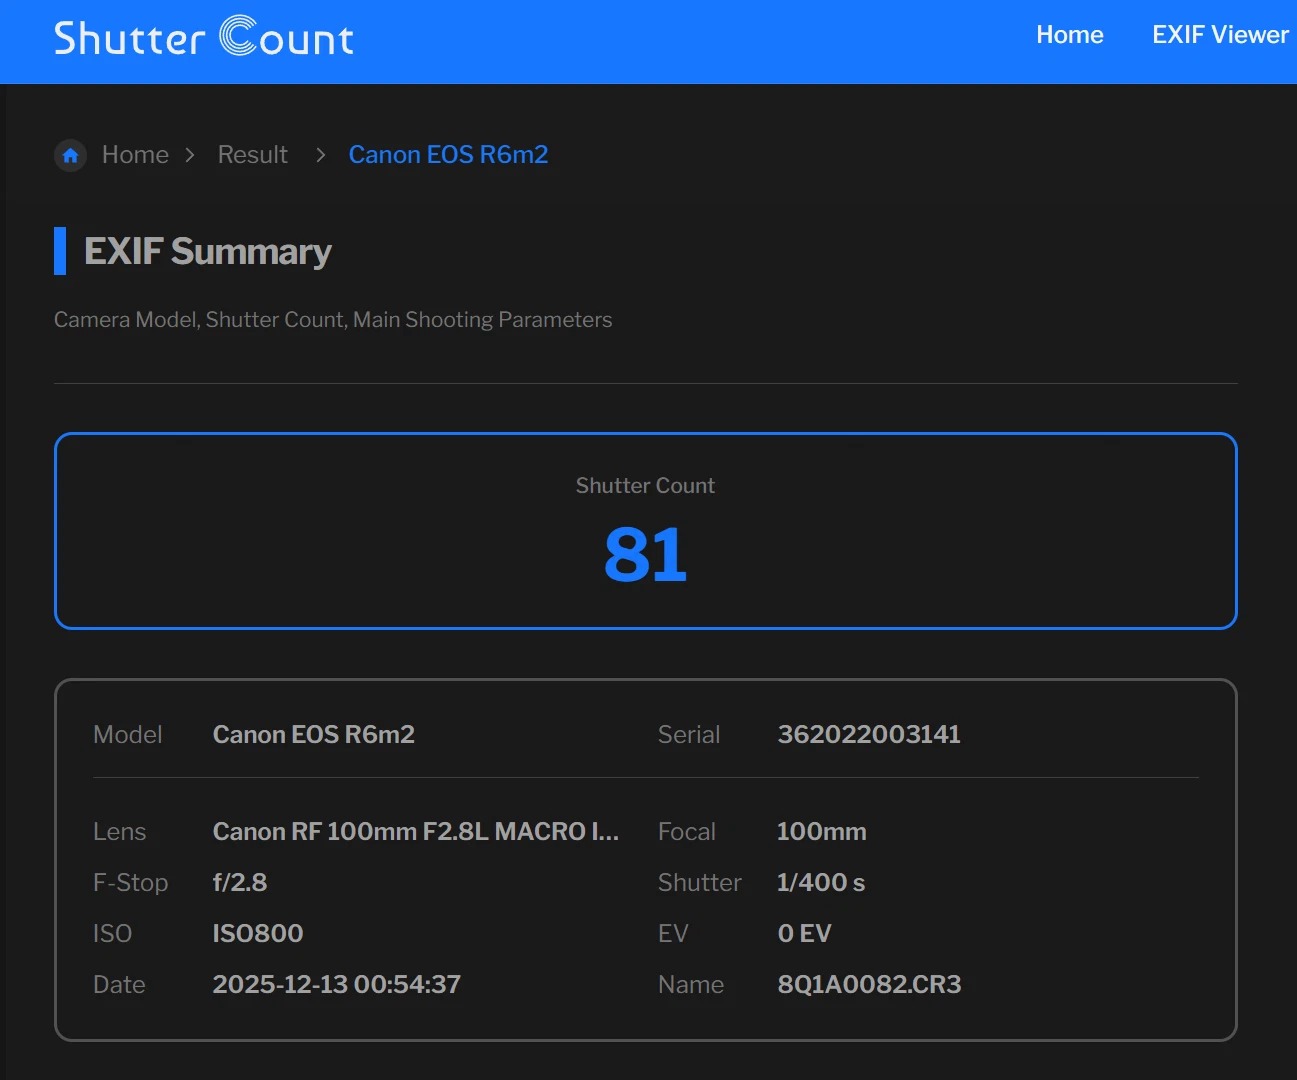Open EXIF Viewer in the top navigation
The image size is (1297, 1080).
(1219, 35)
